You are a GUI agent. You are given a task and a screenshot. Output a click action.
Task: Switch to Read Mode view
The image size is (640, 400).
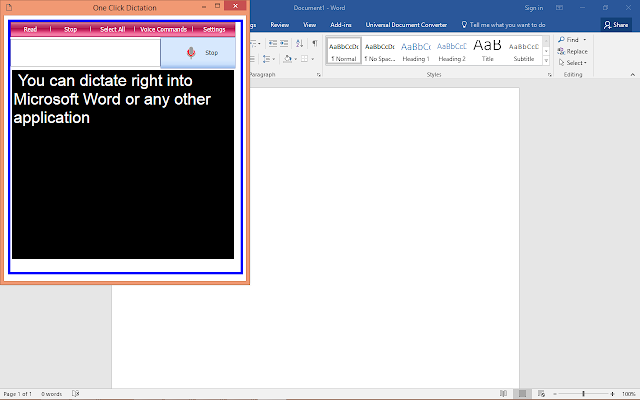(x=503, y=394)
